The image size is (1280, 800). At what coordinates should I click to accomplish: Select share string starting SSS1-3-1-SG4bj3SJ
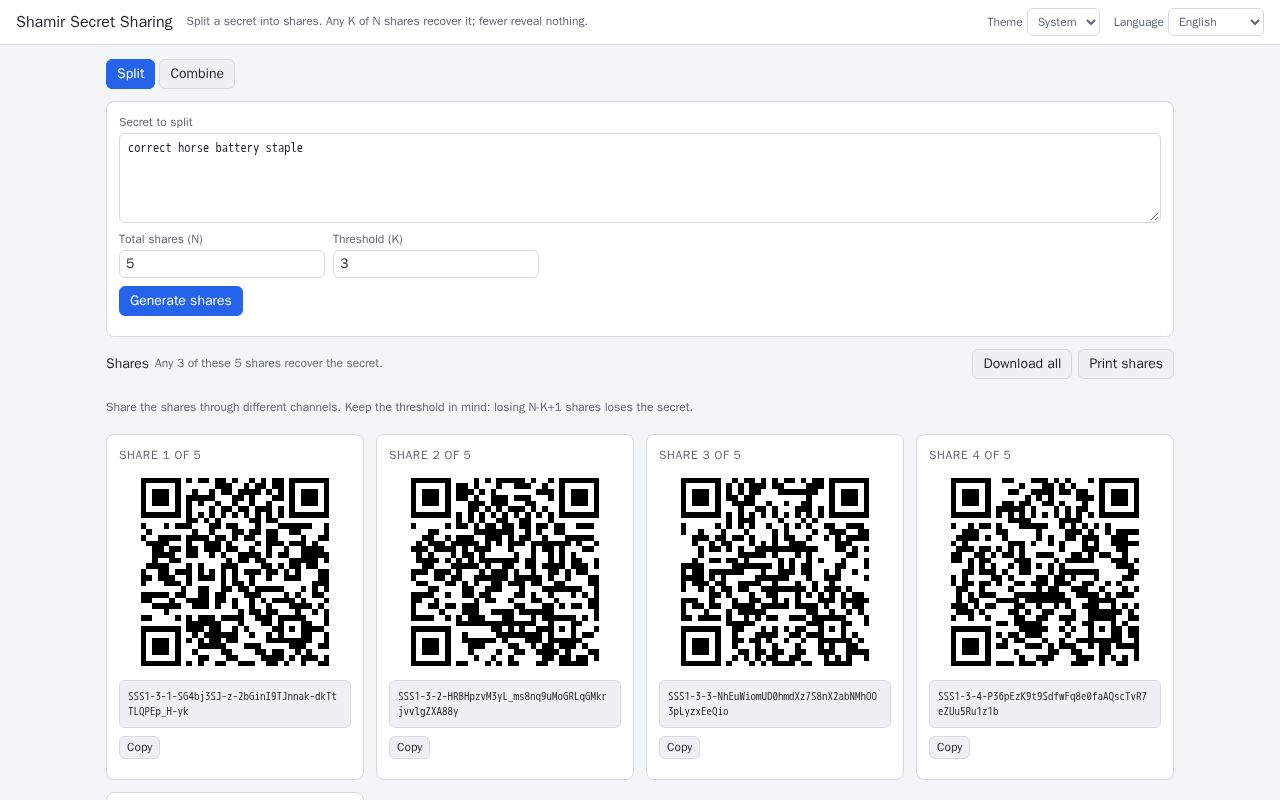pos(235,704)
